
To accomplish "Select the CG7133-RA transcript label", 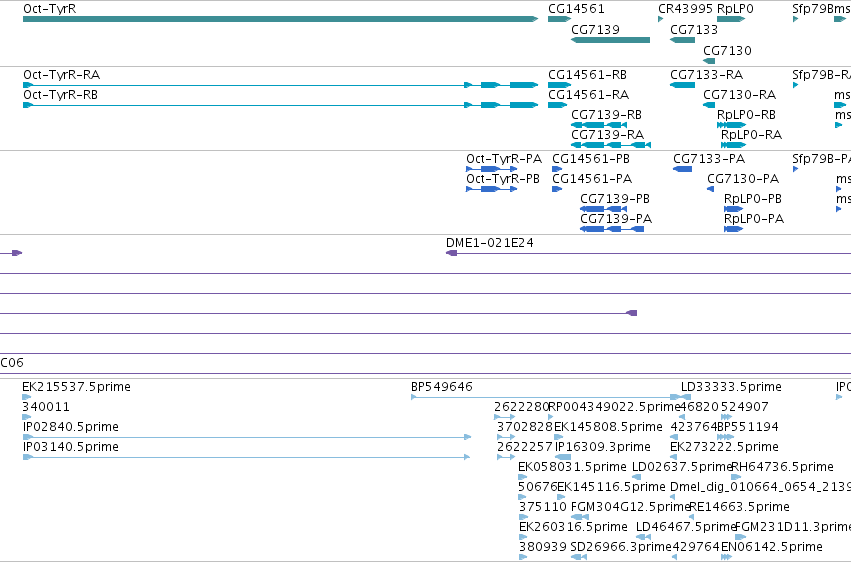I will tap(707, 74).
